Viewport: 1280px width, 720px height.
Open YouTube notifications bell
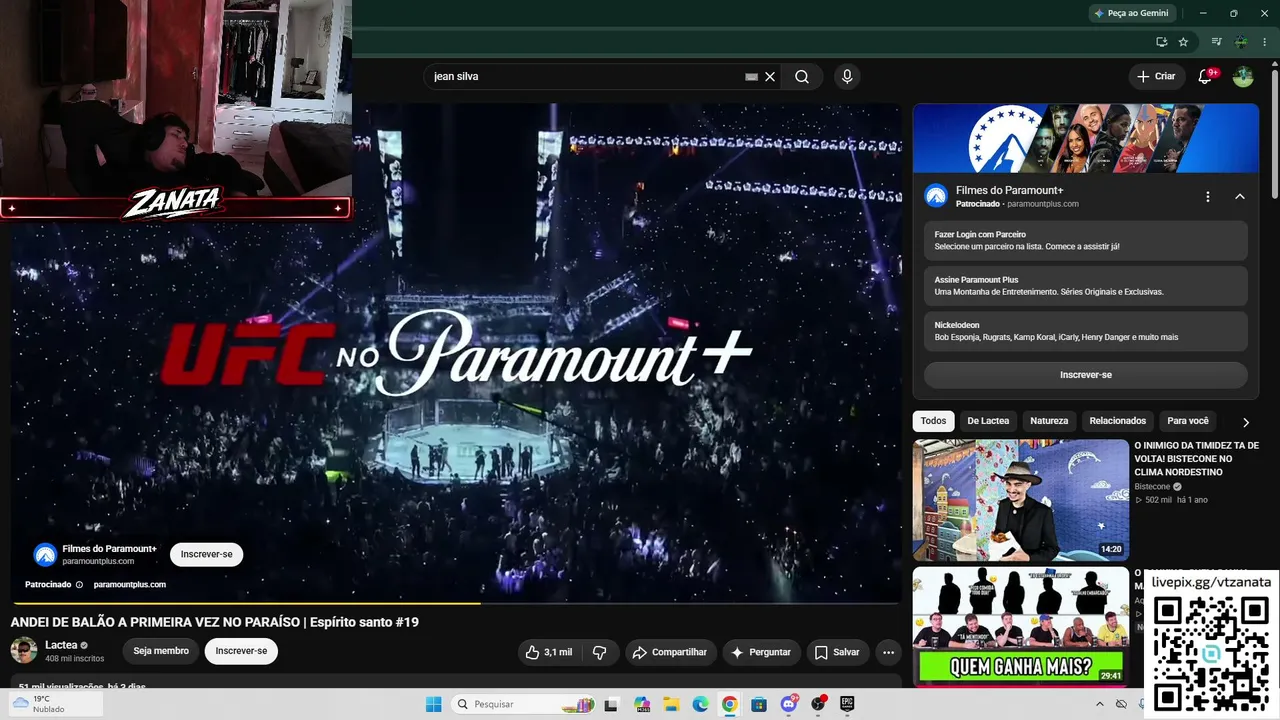[x=1205, y=77]
